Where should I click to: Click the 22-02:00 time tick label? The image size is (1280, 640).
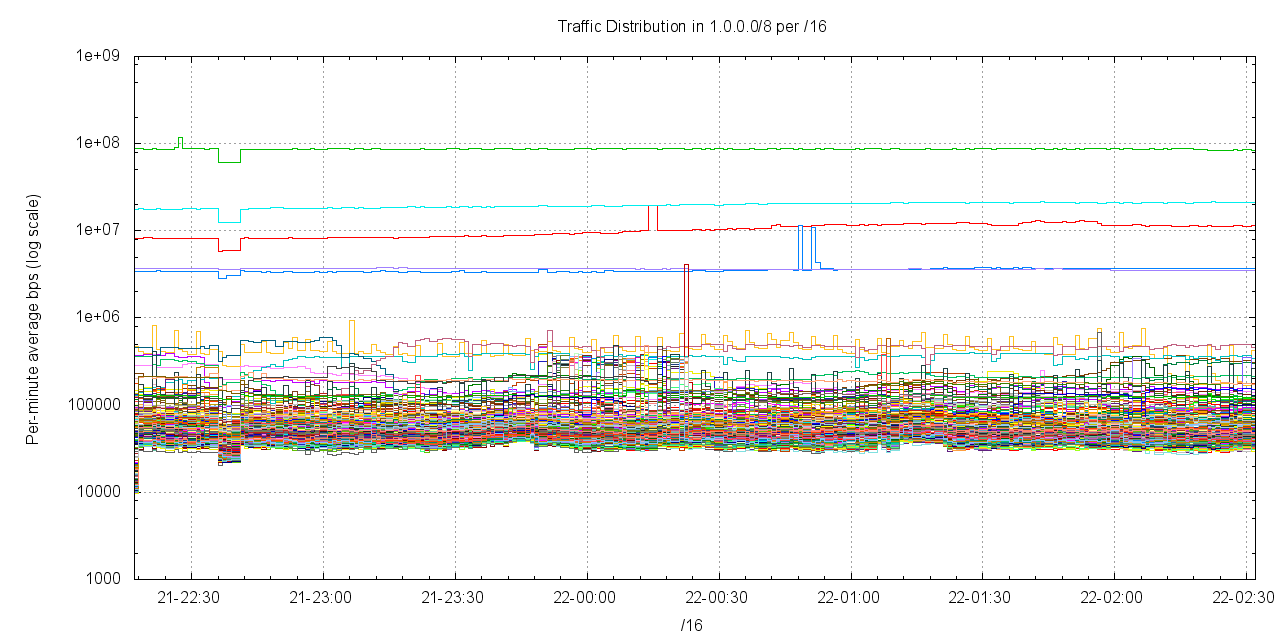tap(1114, 597)
